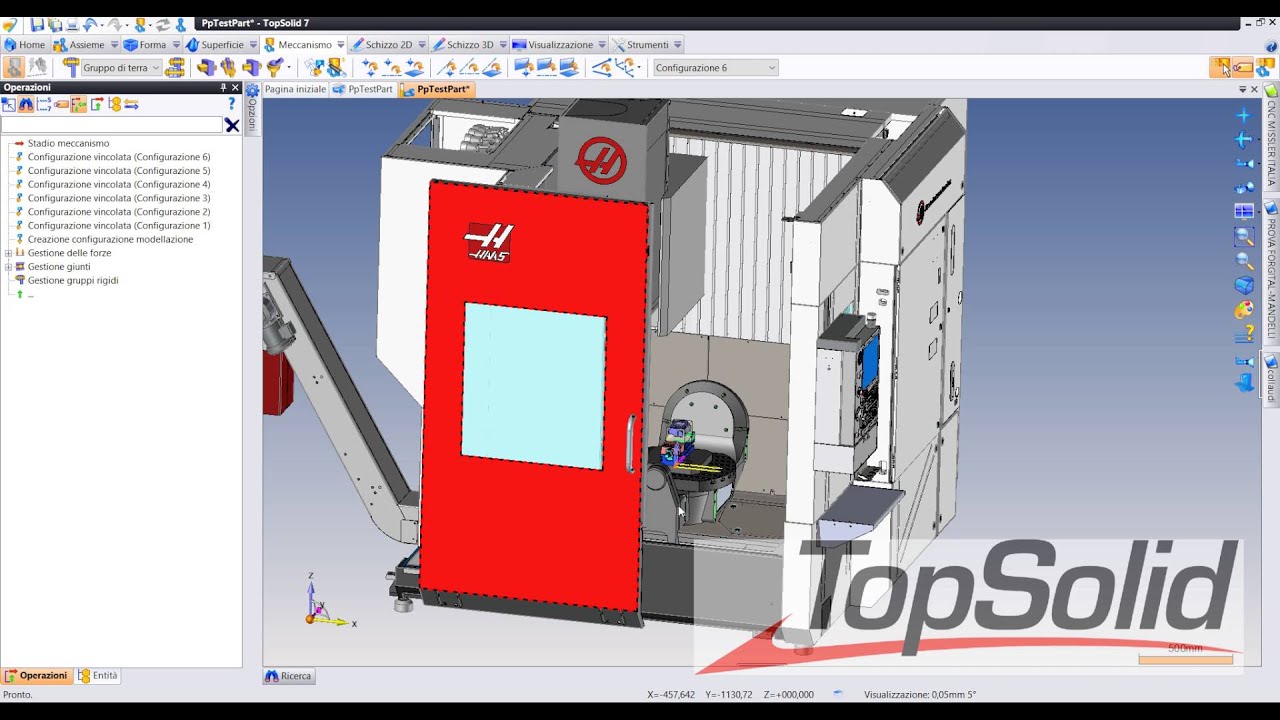The image size is (1280, 720).
Task: Click the question mark lines icon in viewport
Action: tap(1244, 334)
